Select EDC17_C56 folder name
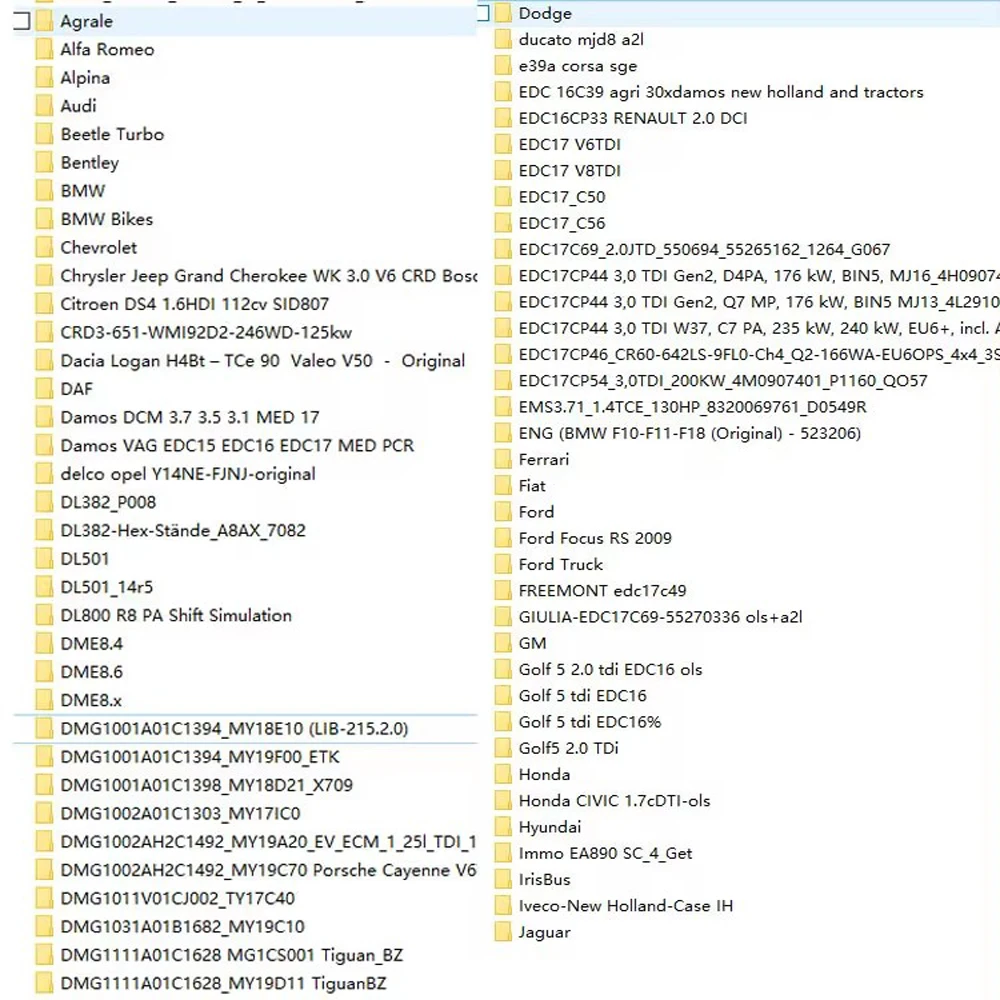Image resolution: width=1000 pixels, height=1000 pixels. (562, 223)
